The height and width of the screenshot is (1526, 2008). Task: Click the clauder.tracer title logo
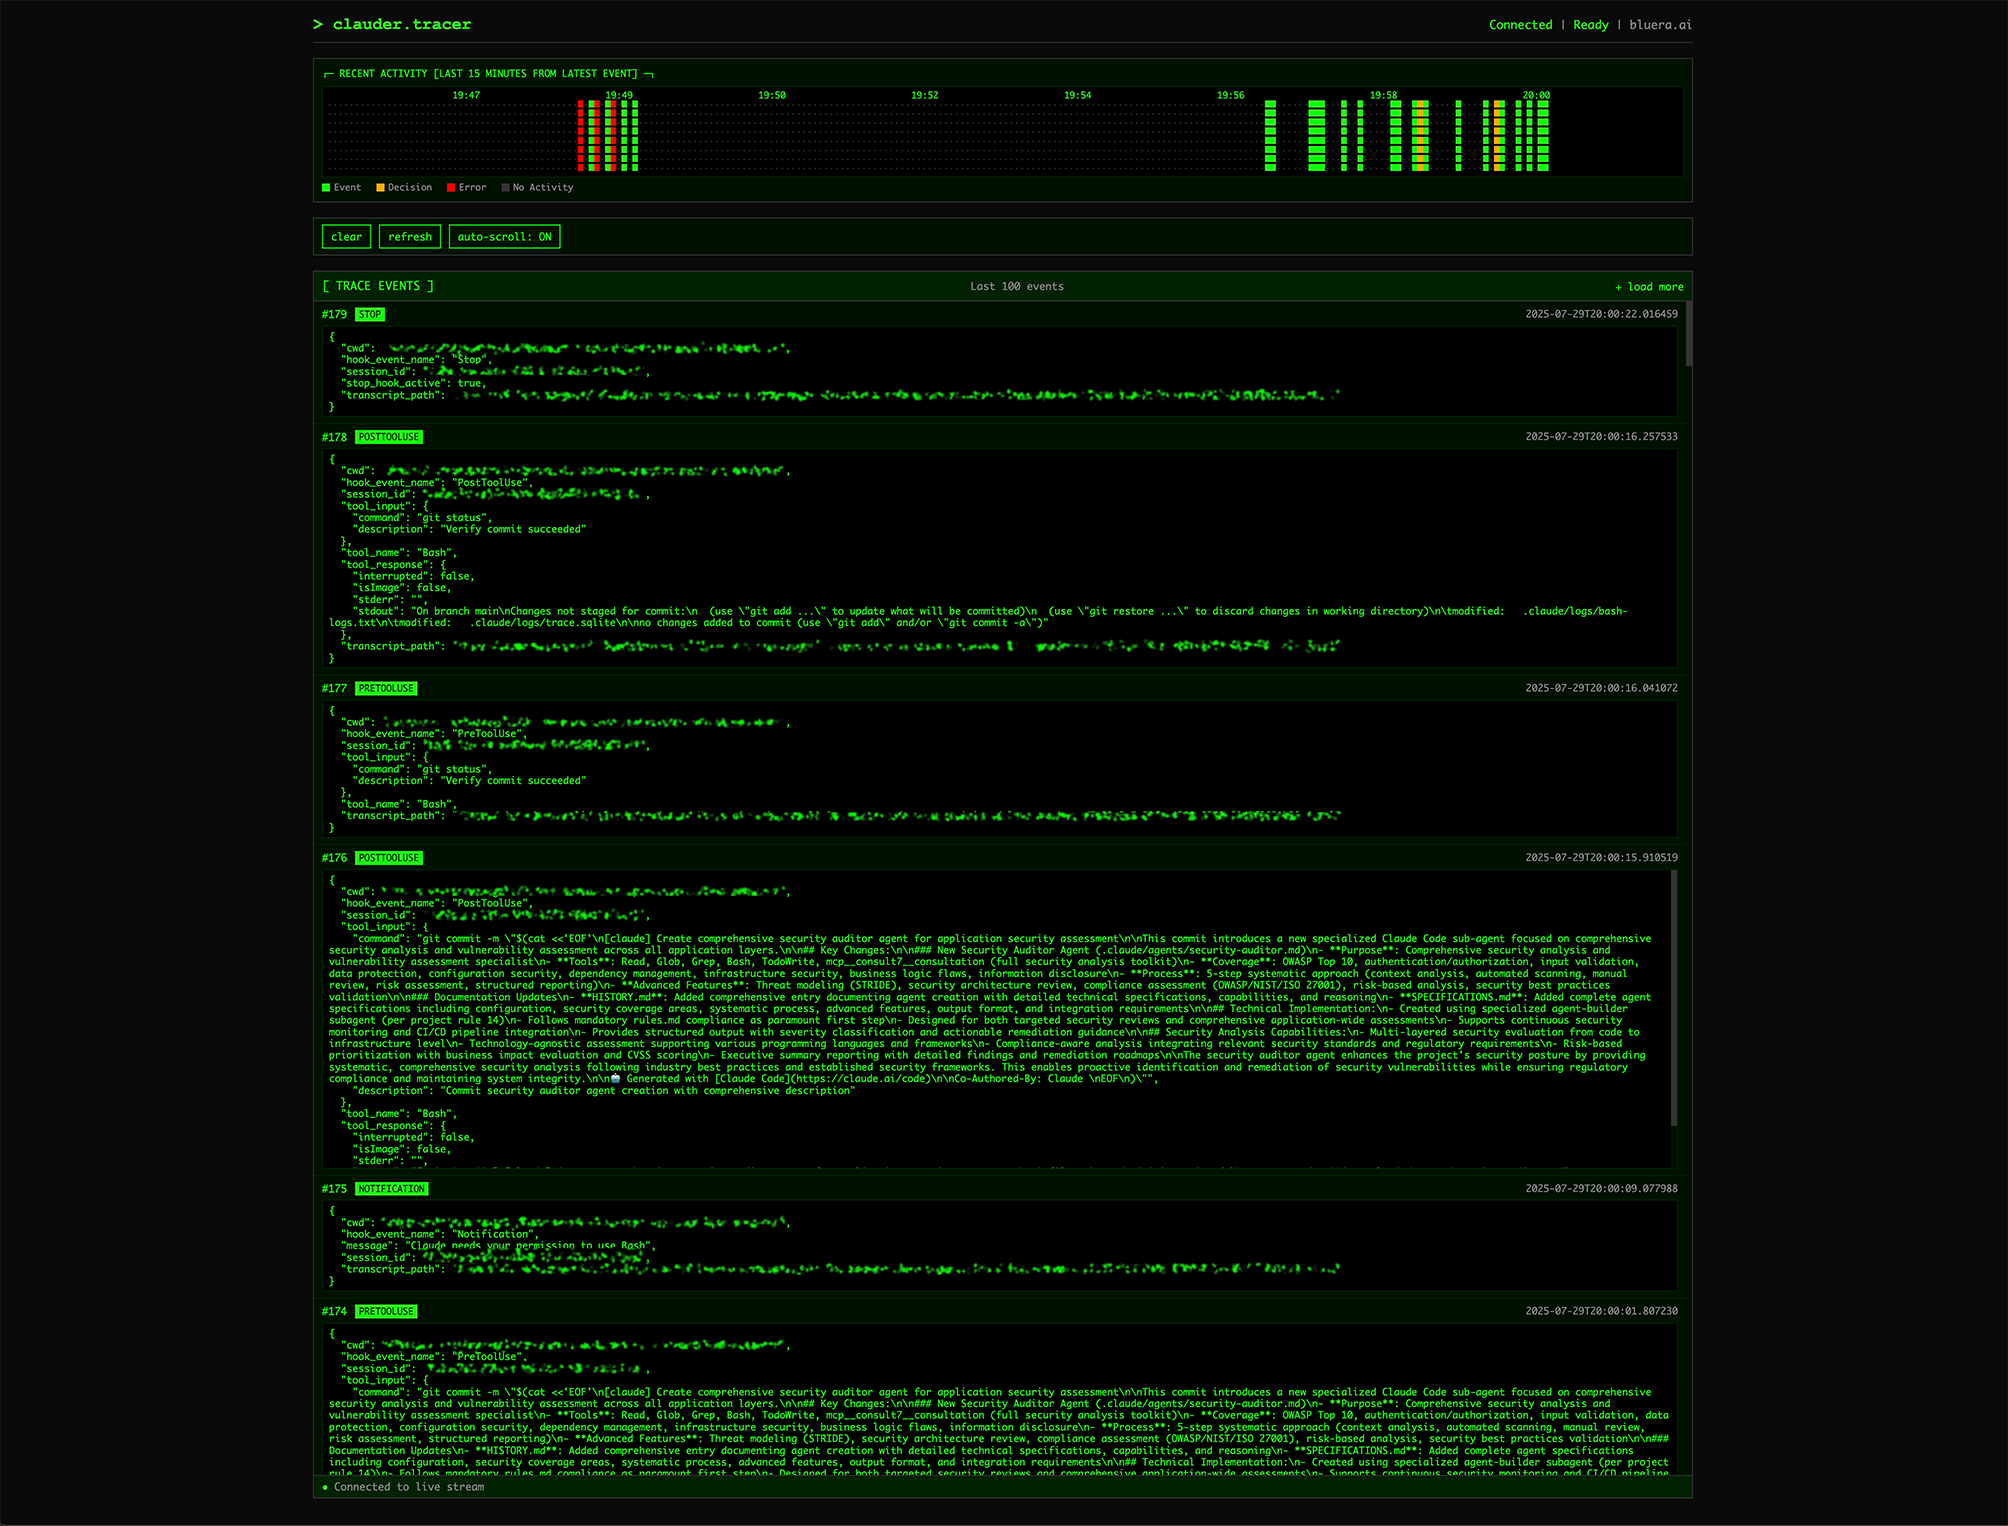[x=401, y=24]
